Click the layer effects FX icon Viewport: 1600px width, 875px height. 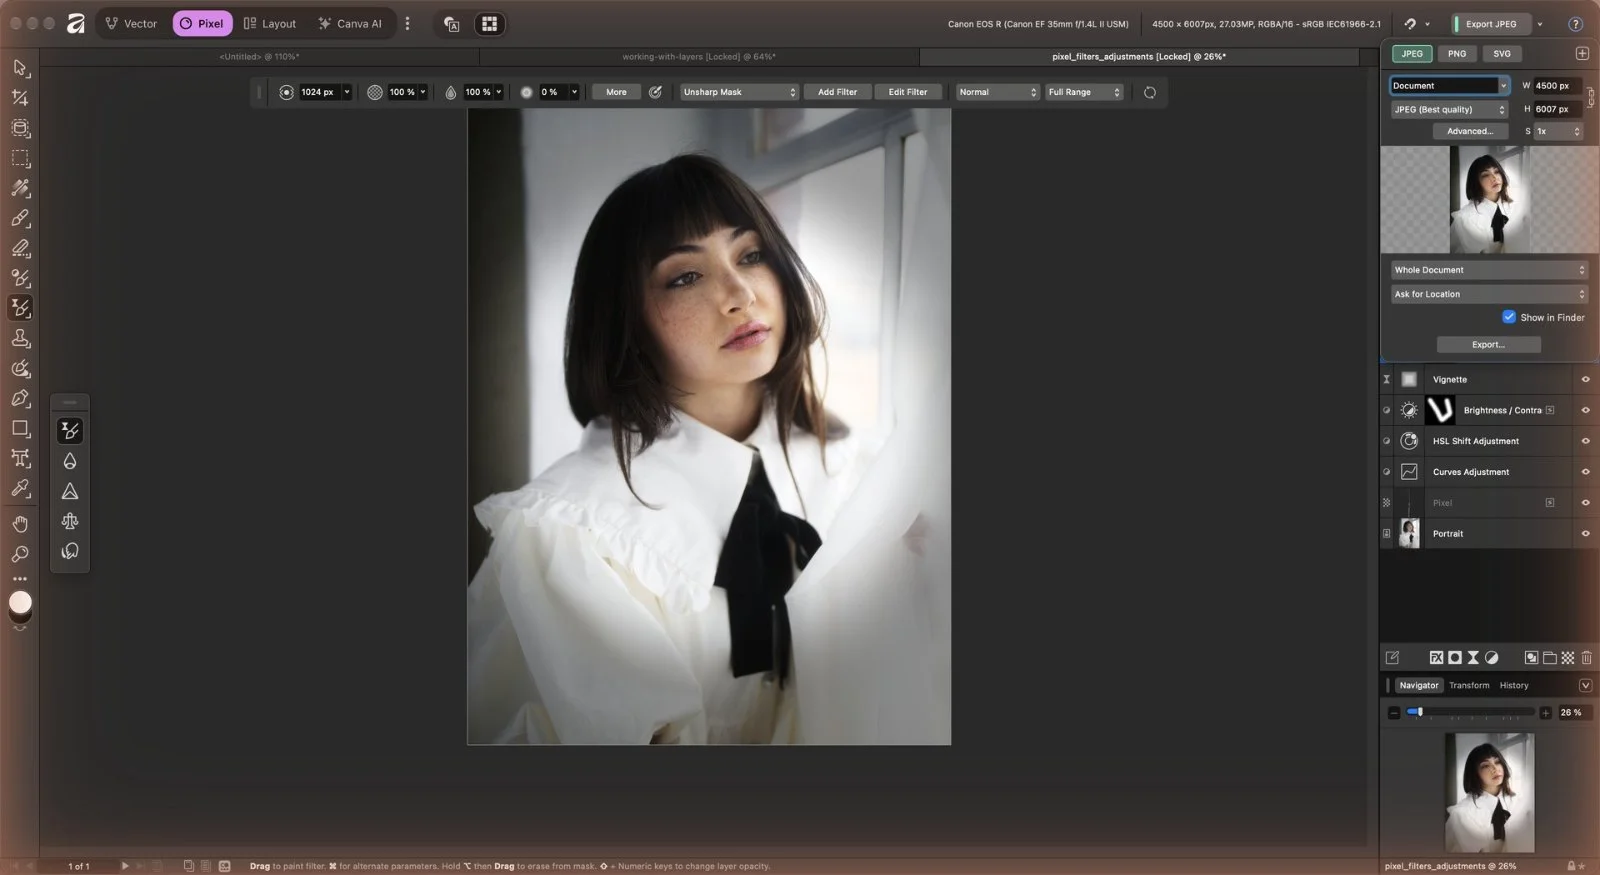point(1436,657)
